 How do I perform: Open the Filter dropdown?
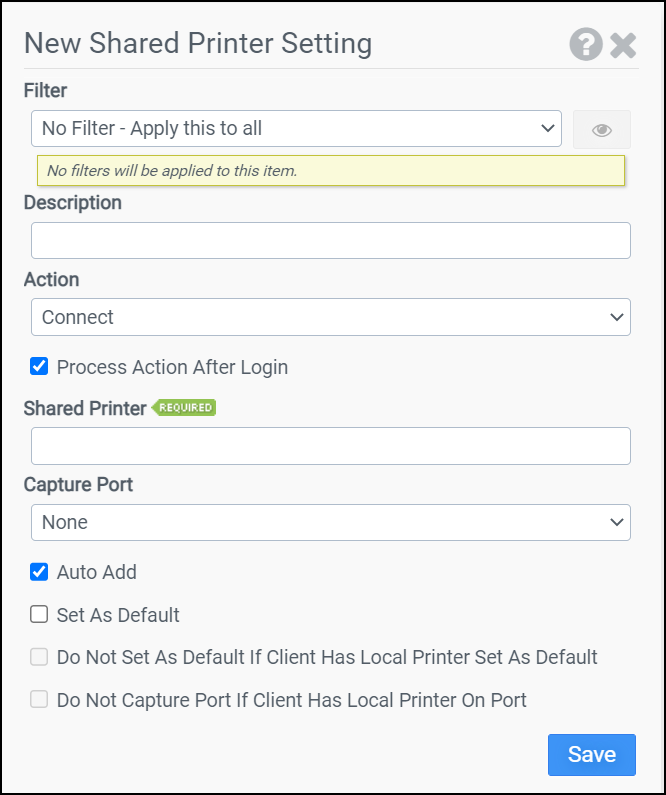click(x=296, y=129)
